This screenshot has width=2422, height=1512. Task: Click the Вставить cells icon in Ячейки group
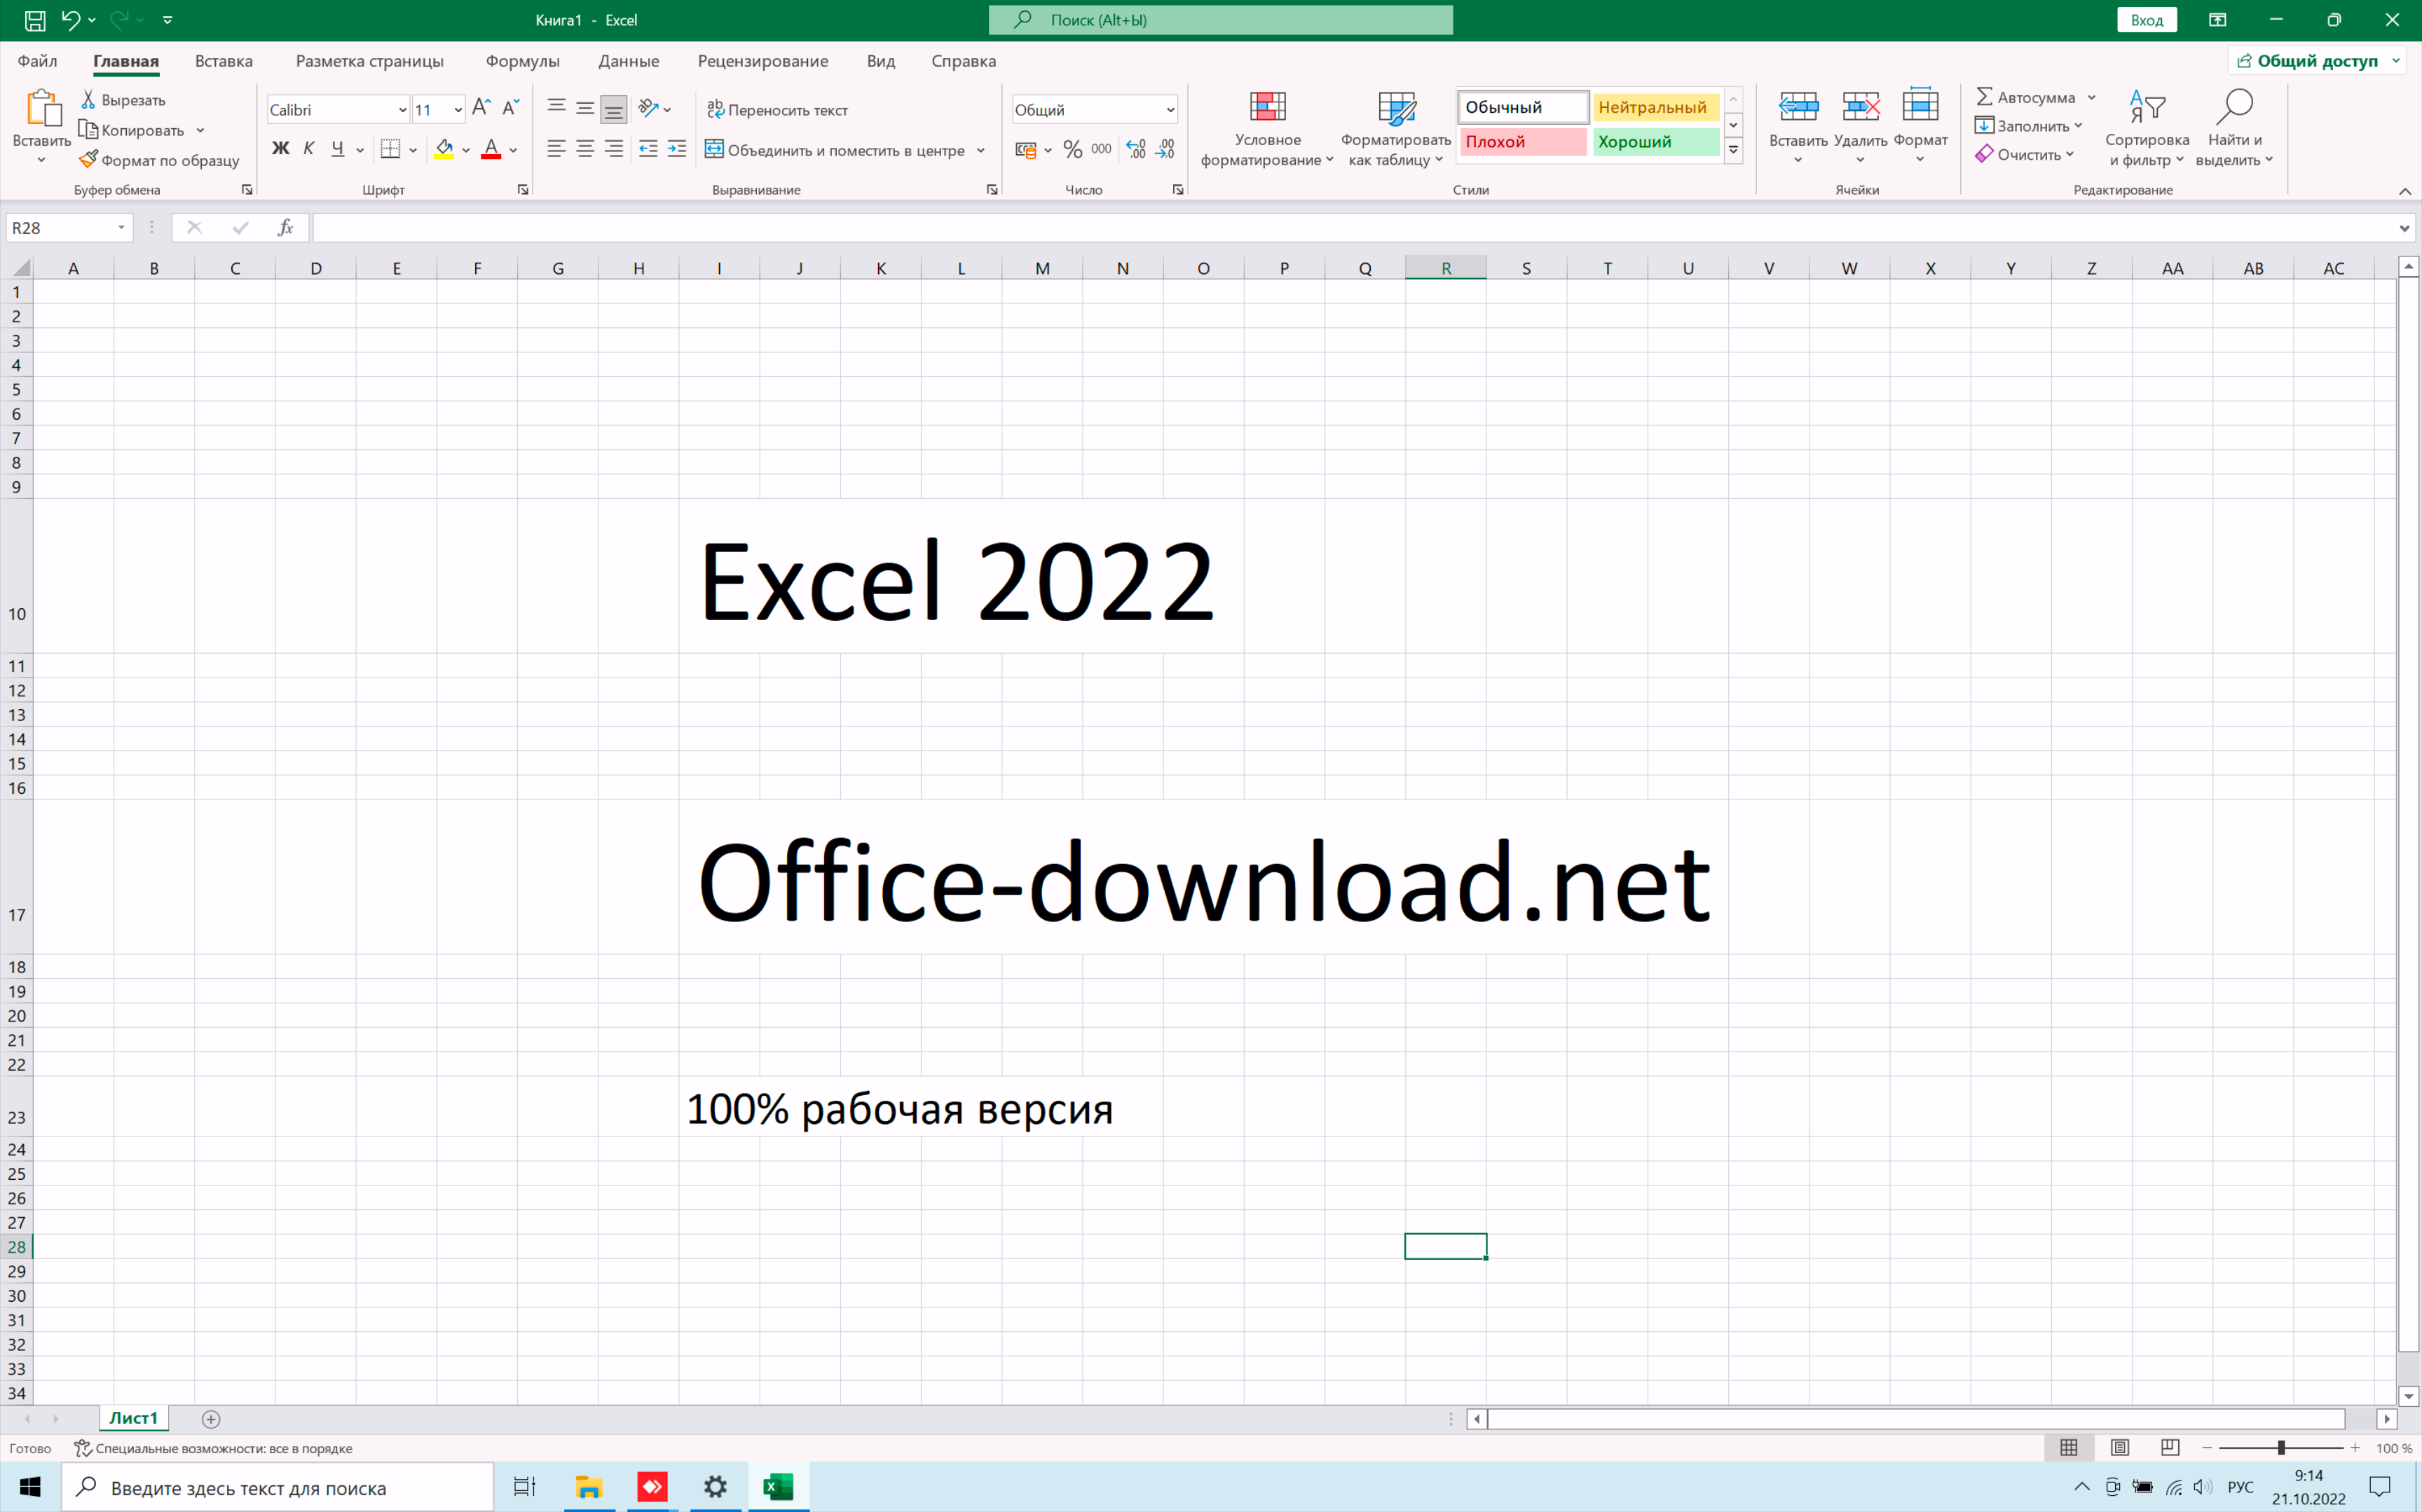point(1798,106)
